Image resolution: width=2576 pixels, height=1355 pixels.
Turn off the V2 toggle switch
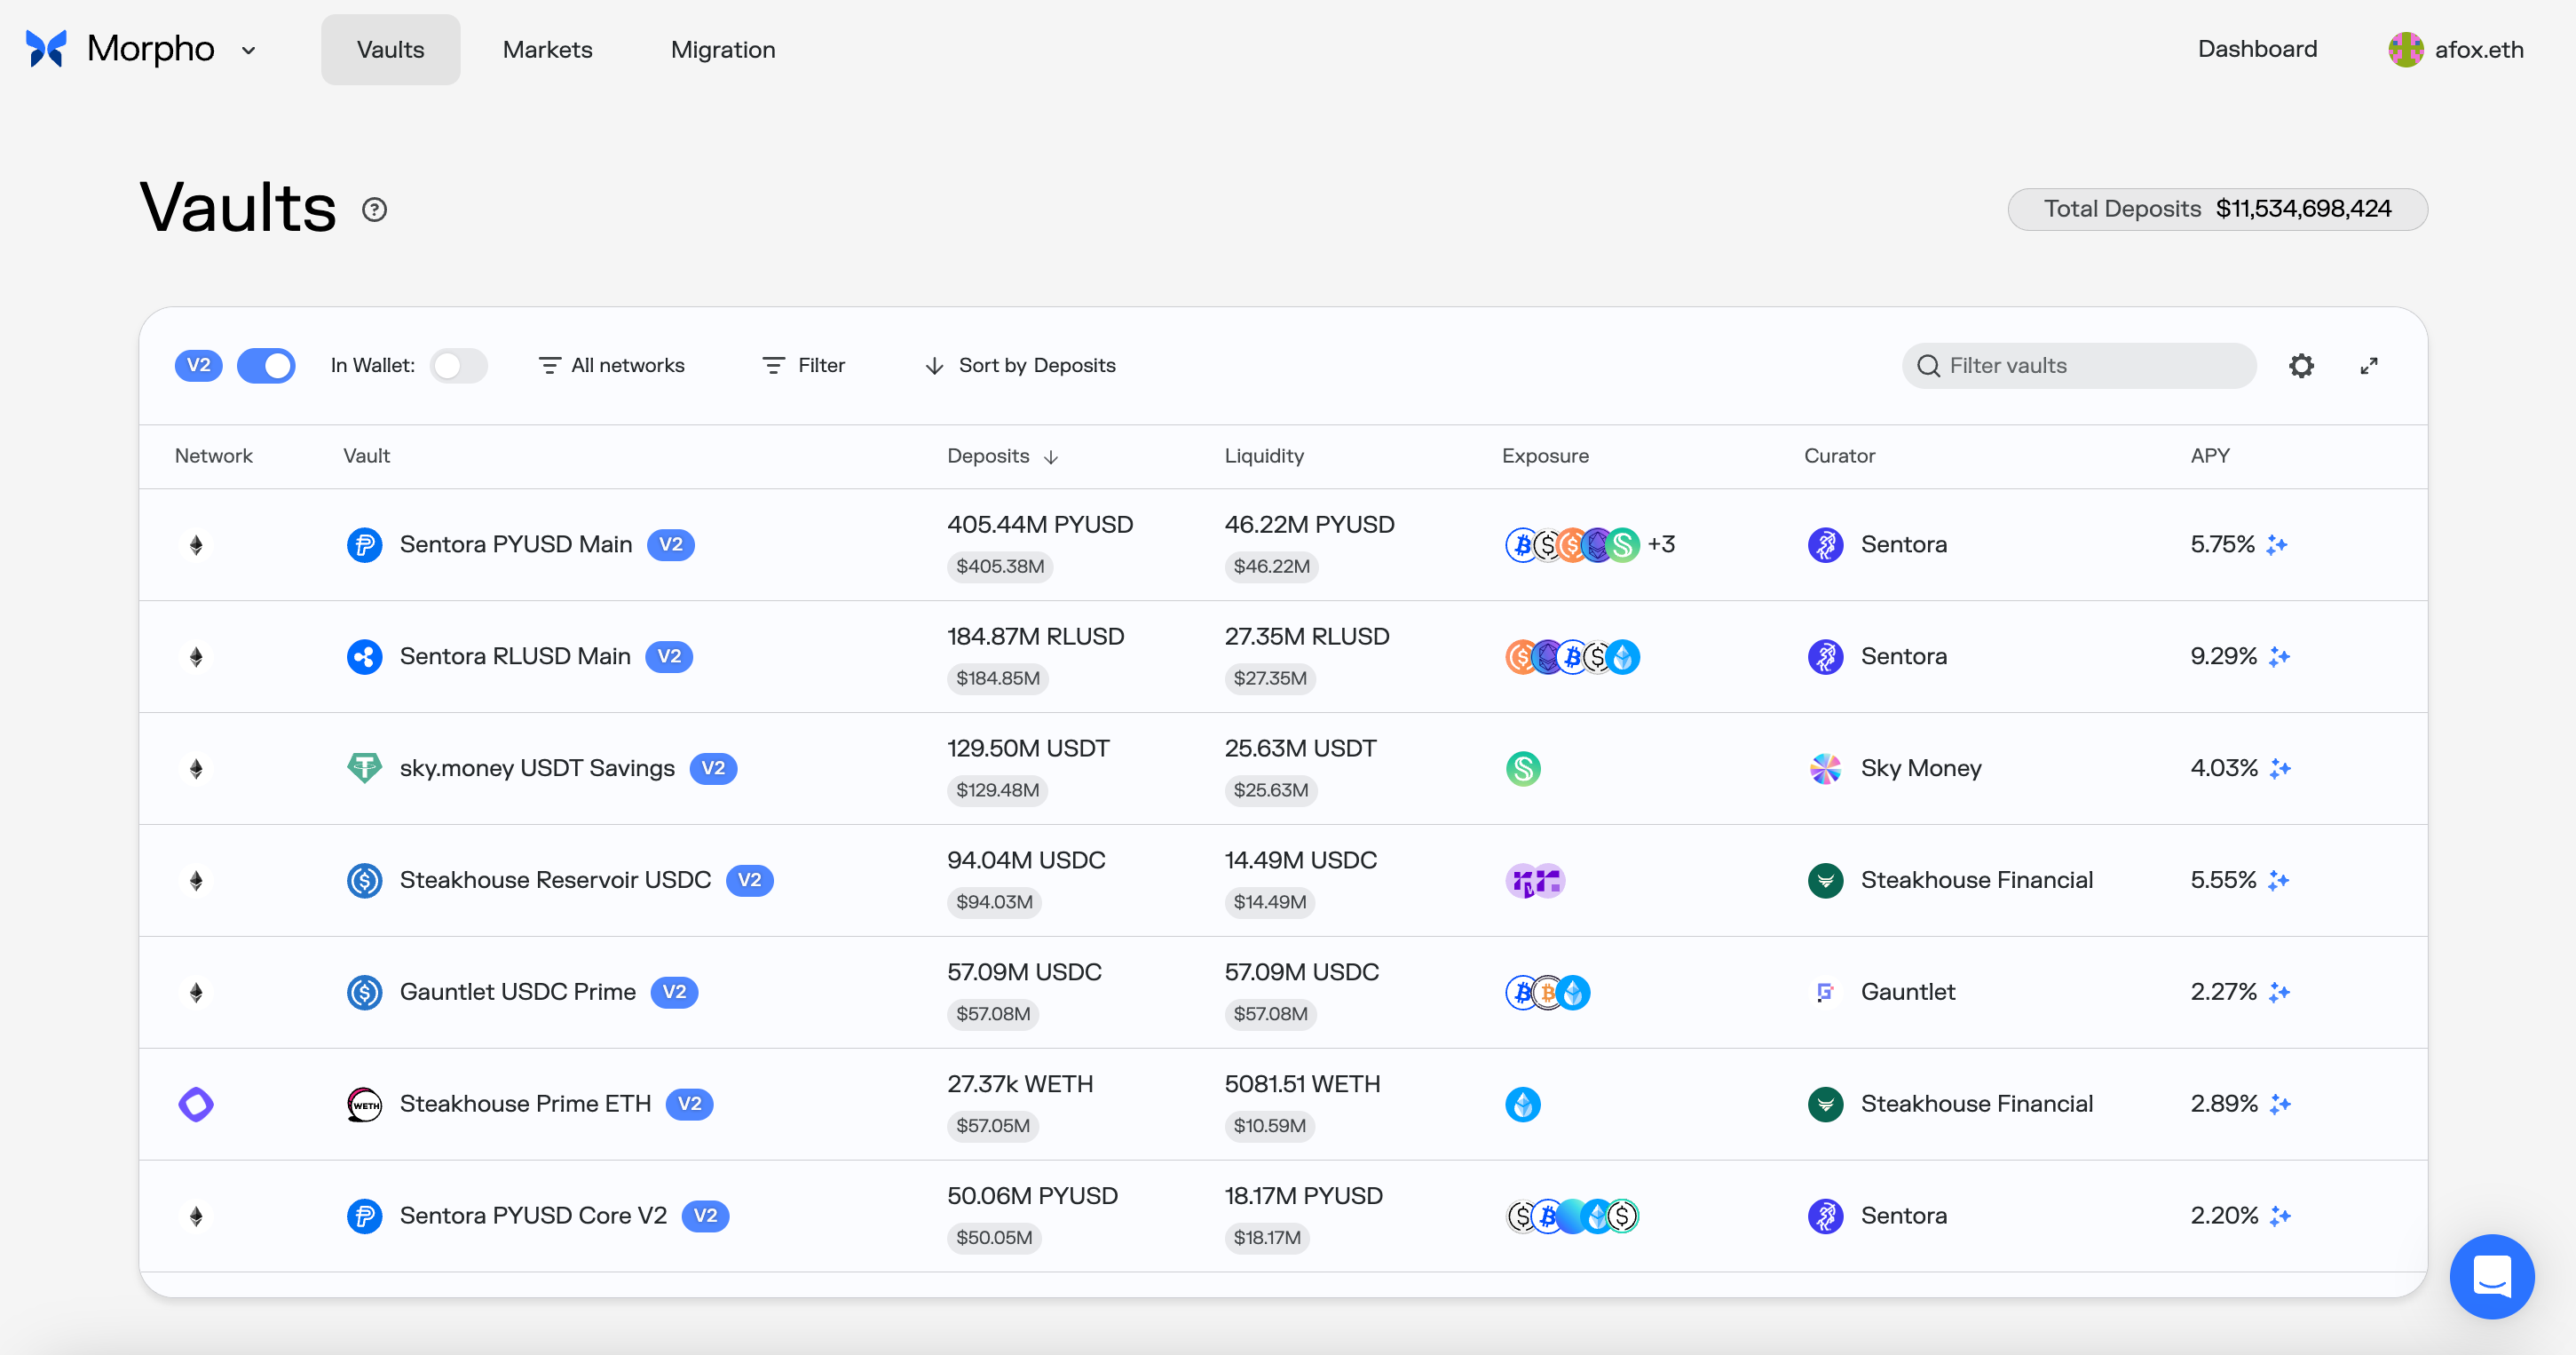pyautogui.click(x=266, y=366)
